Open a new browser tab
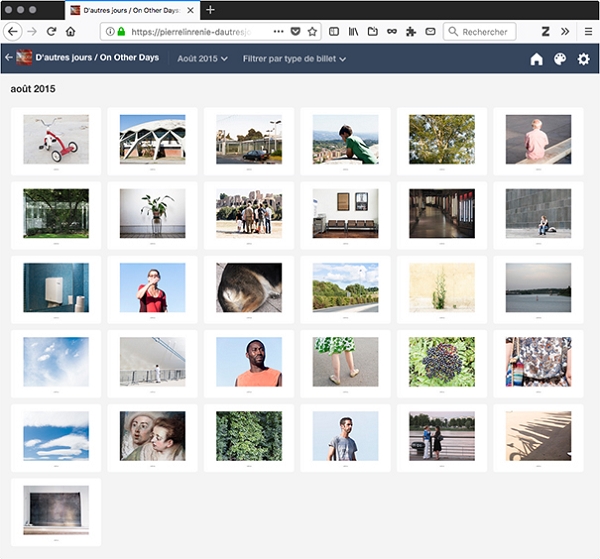The width and height of the screenshot is (600, 559). (x=210, y=9)
